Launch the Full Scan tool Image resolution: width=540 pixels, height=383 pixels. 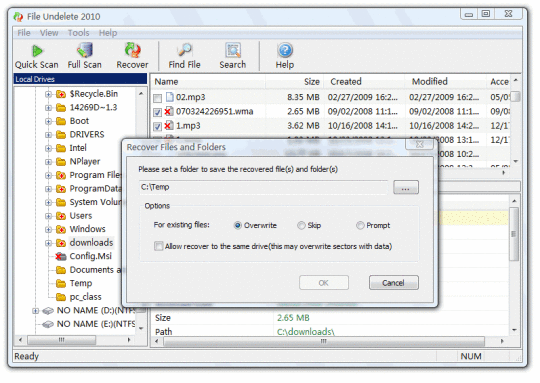pyautogui.click(x=84, y=56)
